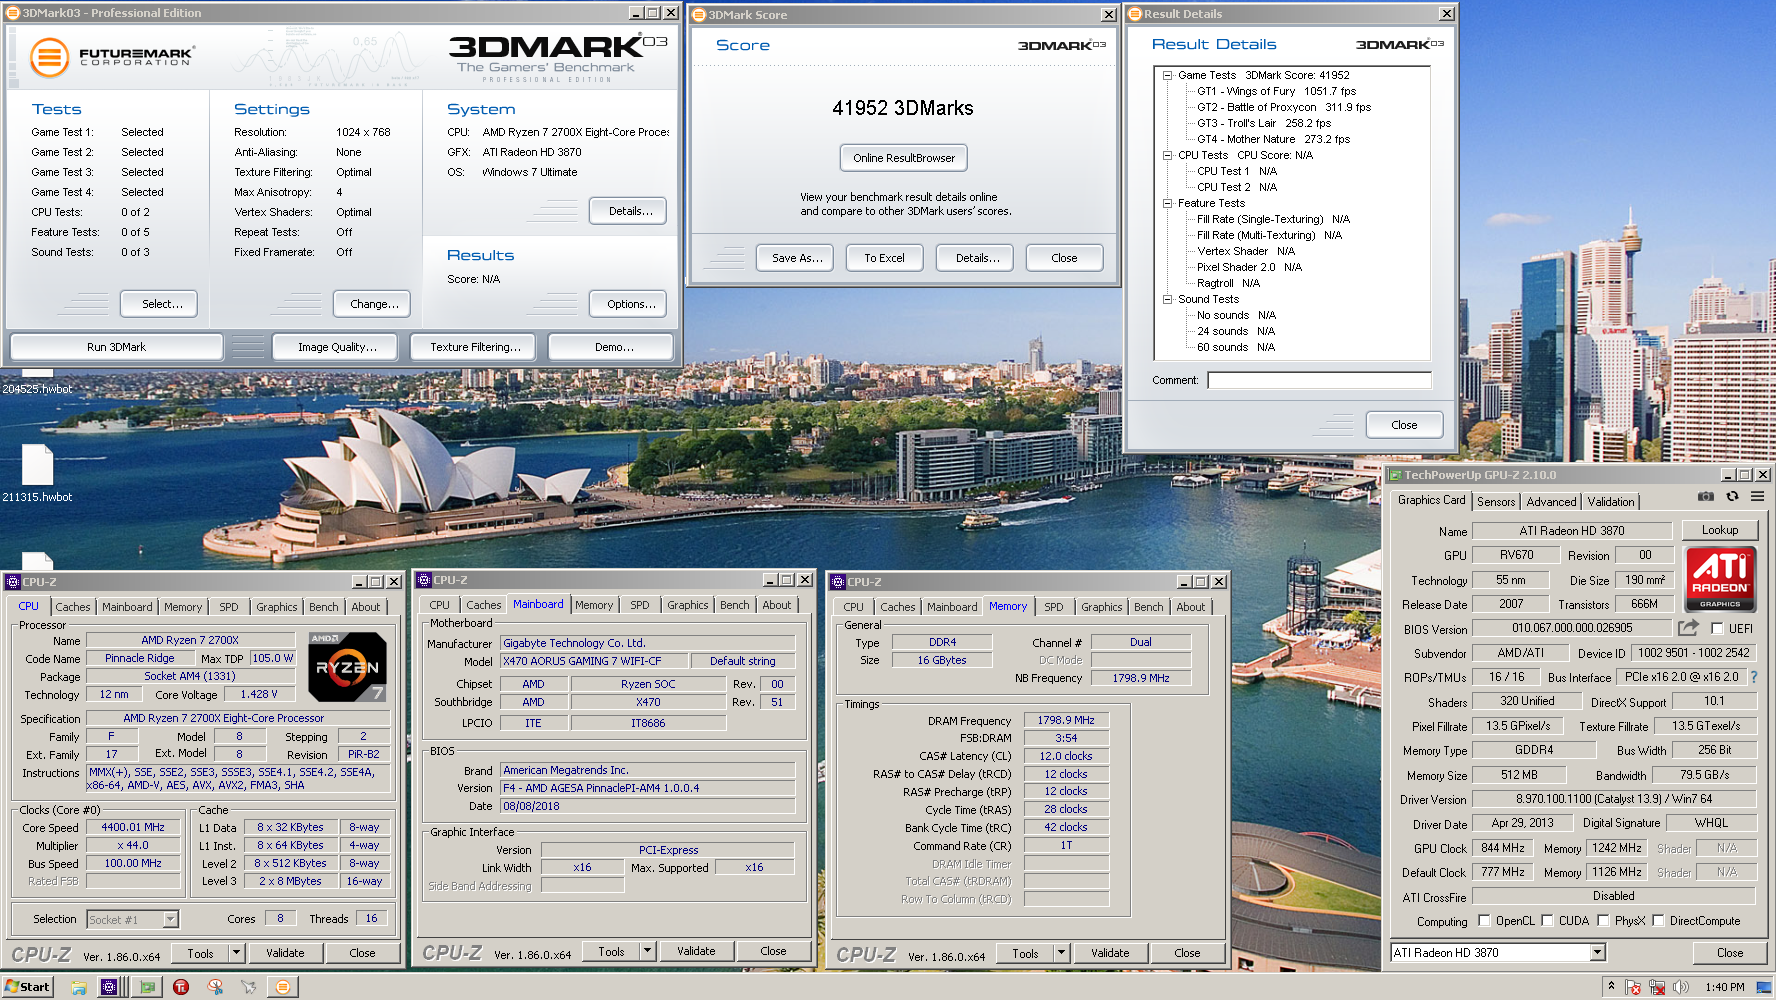
Task: Open Tools dropdown arrow in Mainboard window
Action: [648, 951]
